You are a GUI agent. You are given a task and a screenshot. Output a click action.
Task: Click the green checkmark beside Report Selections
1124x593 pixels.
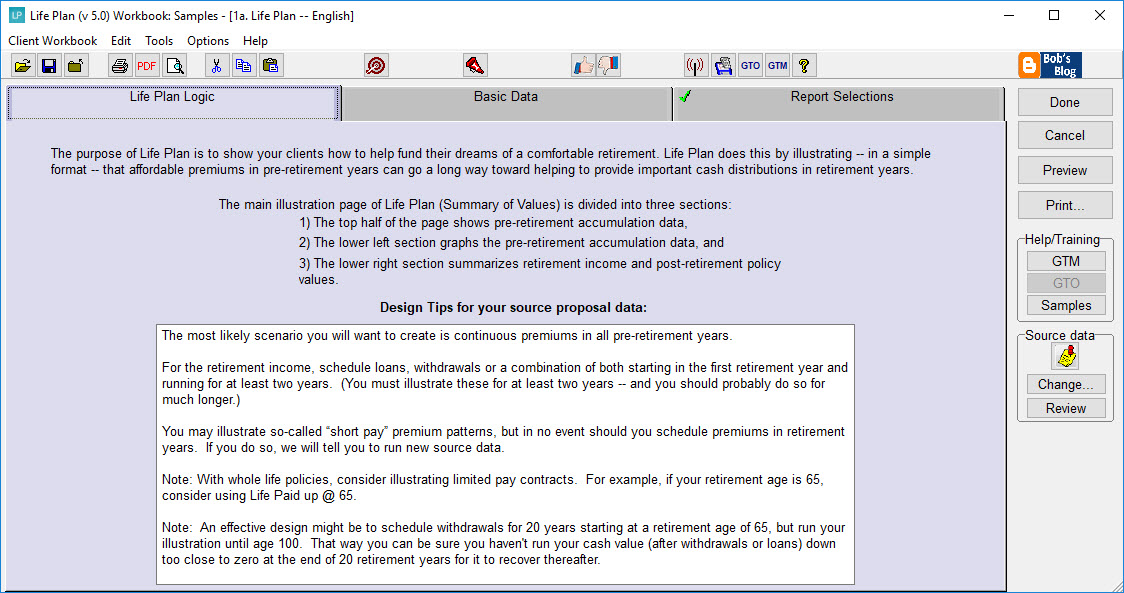click(685, 96)
